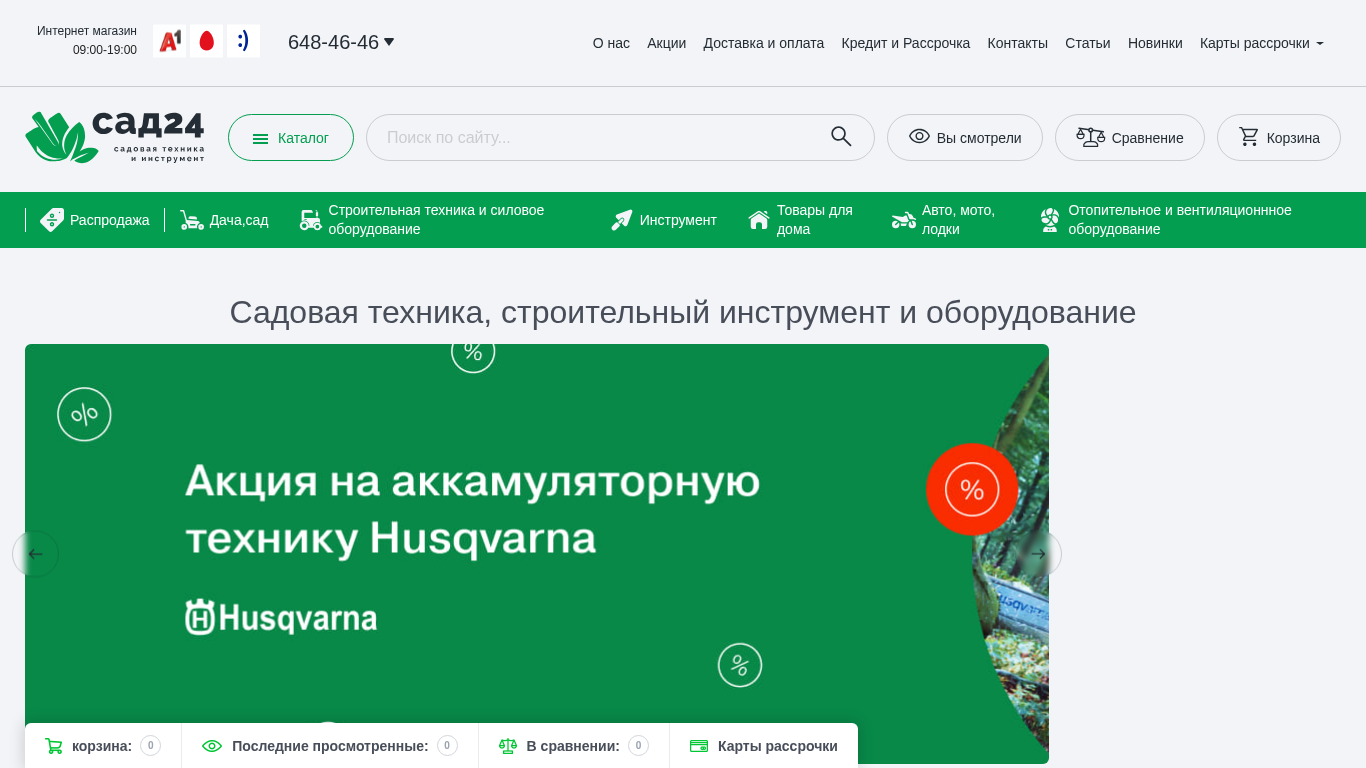This screenshot has width=1366, height=768.
Task: Click Карты рассрочки in bottom bar
Action: (x=778, y=746)
